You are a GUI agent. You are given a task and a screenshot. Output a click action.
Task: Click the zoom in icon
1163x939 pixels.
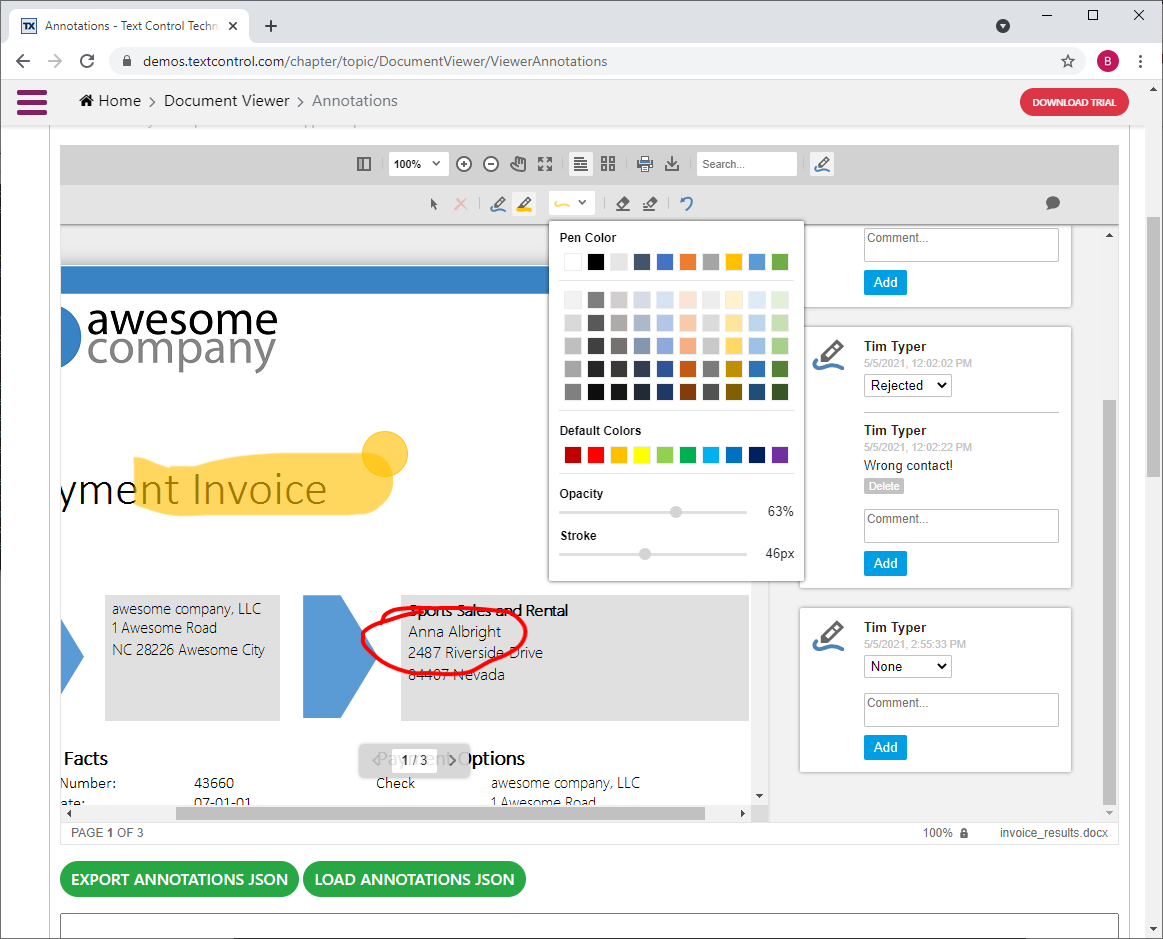(463, 163)
